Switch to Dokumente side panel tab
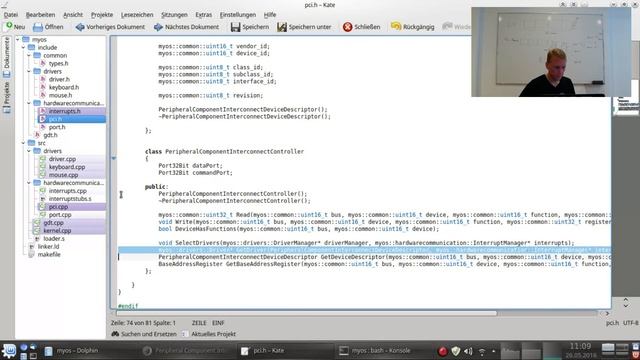This screenshot has height=360, width=640. (7, 57)
